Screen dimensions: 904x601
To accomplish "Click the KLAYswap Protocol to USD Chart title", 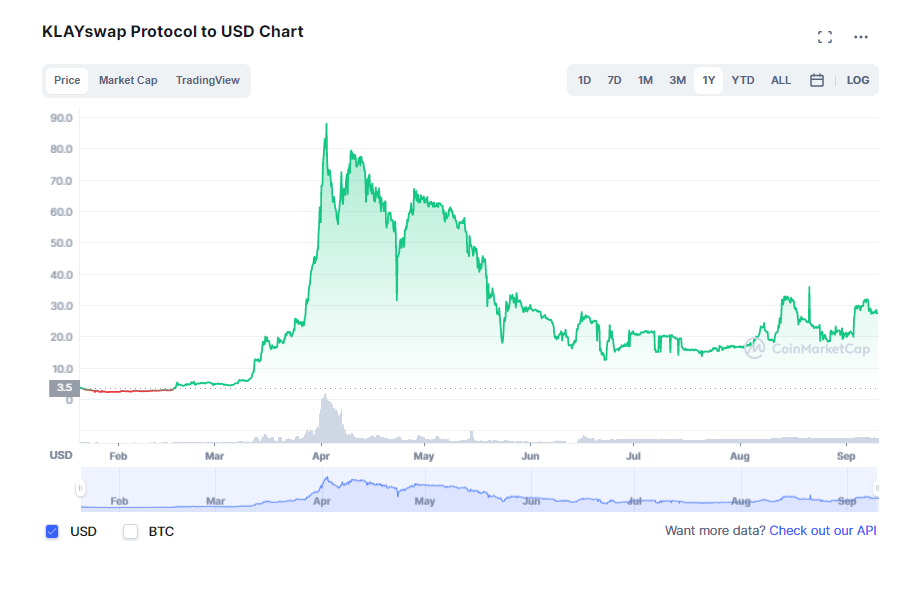I will 172,31.
